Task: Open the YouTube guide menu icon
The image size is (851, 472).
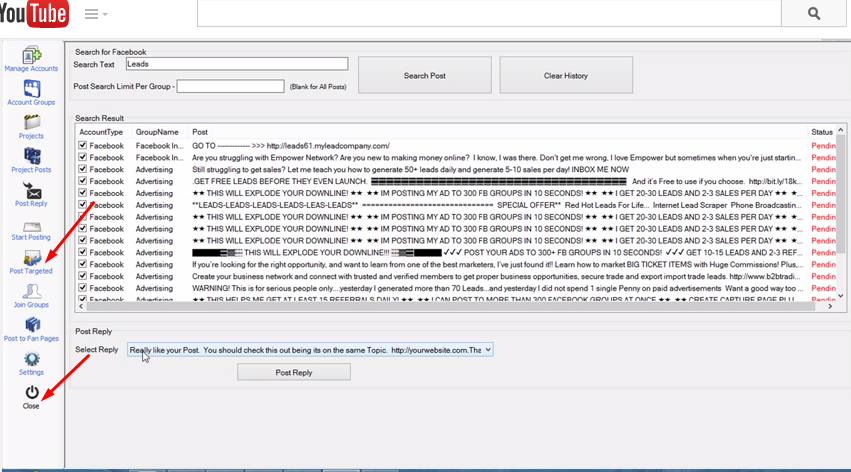Action: [96, 14]
